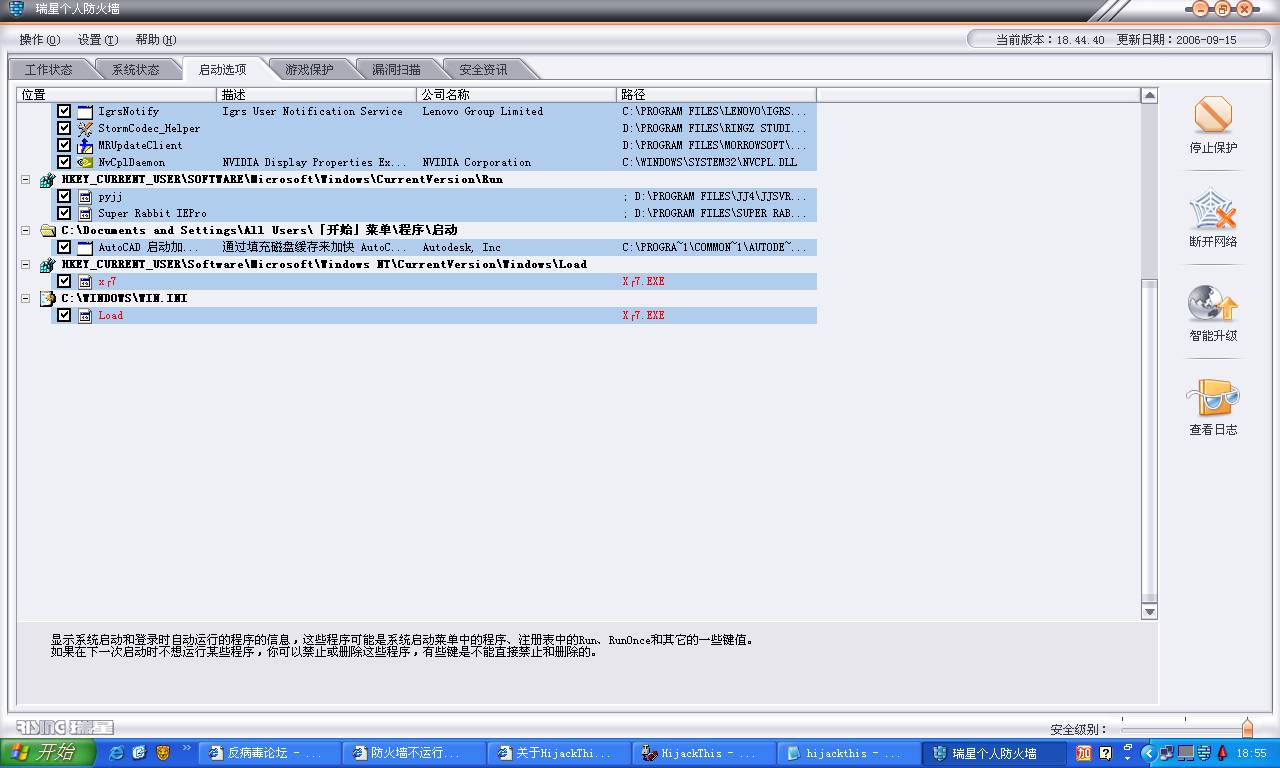Collapse the C:\WINDOWS\WIN.INI group
The width and height of the screenshot is (1280, 768).
[26, 299]
